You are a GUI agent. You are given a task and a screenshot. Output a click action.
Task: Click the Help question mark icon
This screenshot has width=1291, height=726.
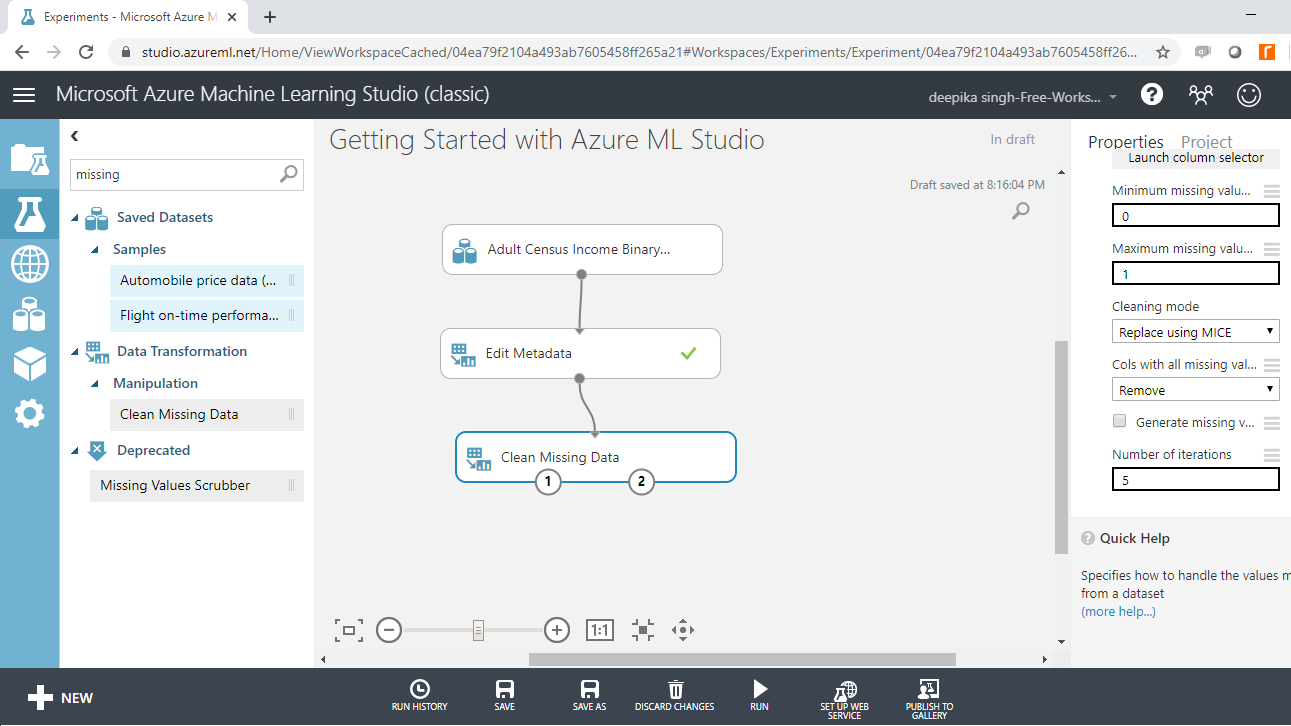[x=1152, y=95]
